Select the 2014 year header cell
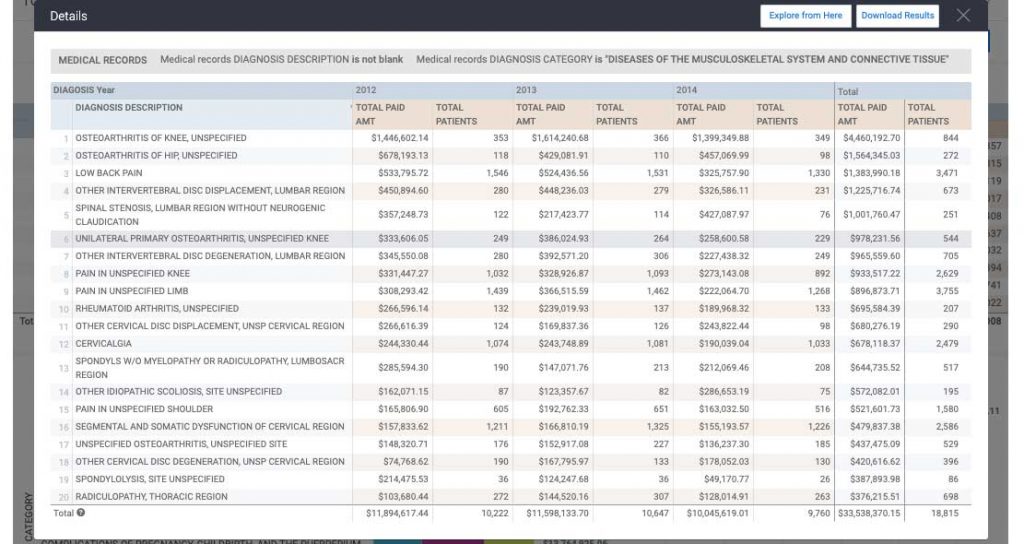Image resolution: width=1024 pixels, height=544 pixels. point(686,90)
